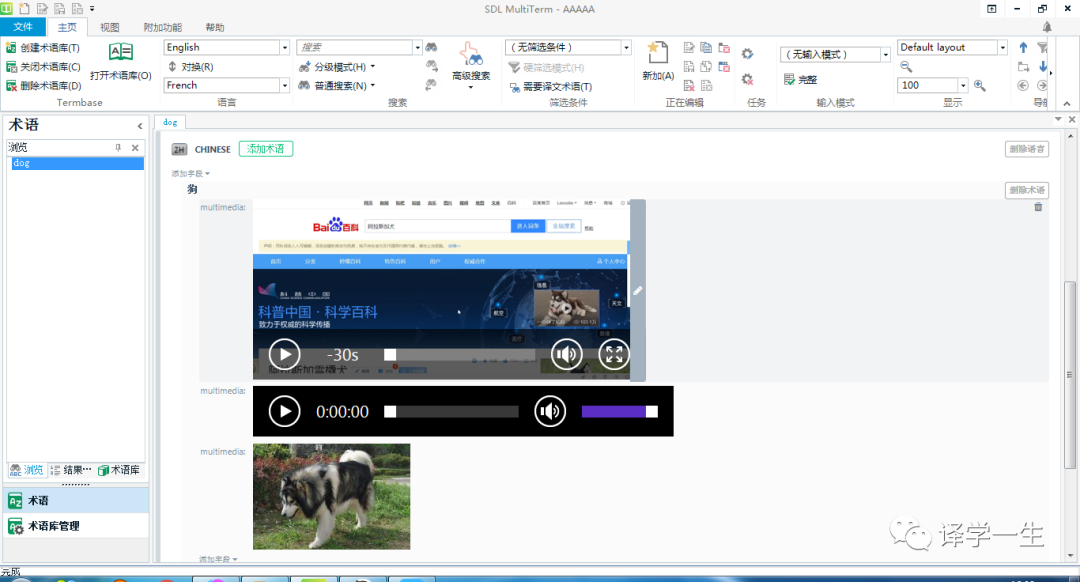
Task: Click the back circle arrow navigation icon
Action: point(1023,85)
